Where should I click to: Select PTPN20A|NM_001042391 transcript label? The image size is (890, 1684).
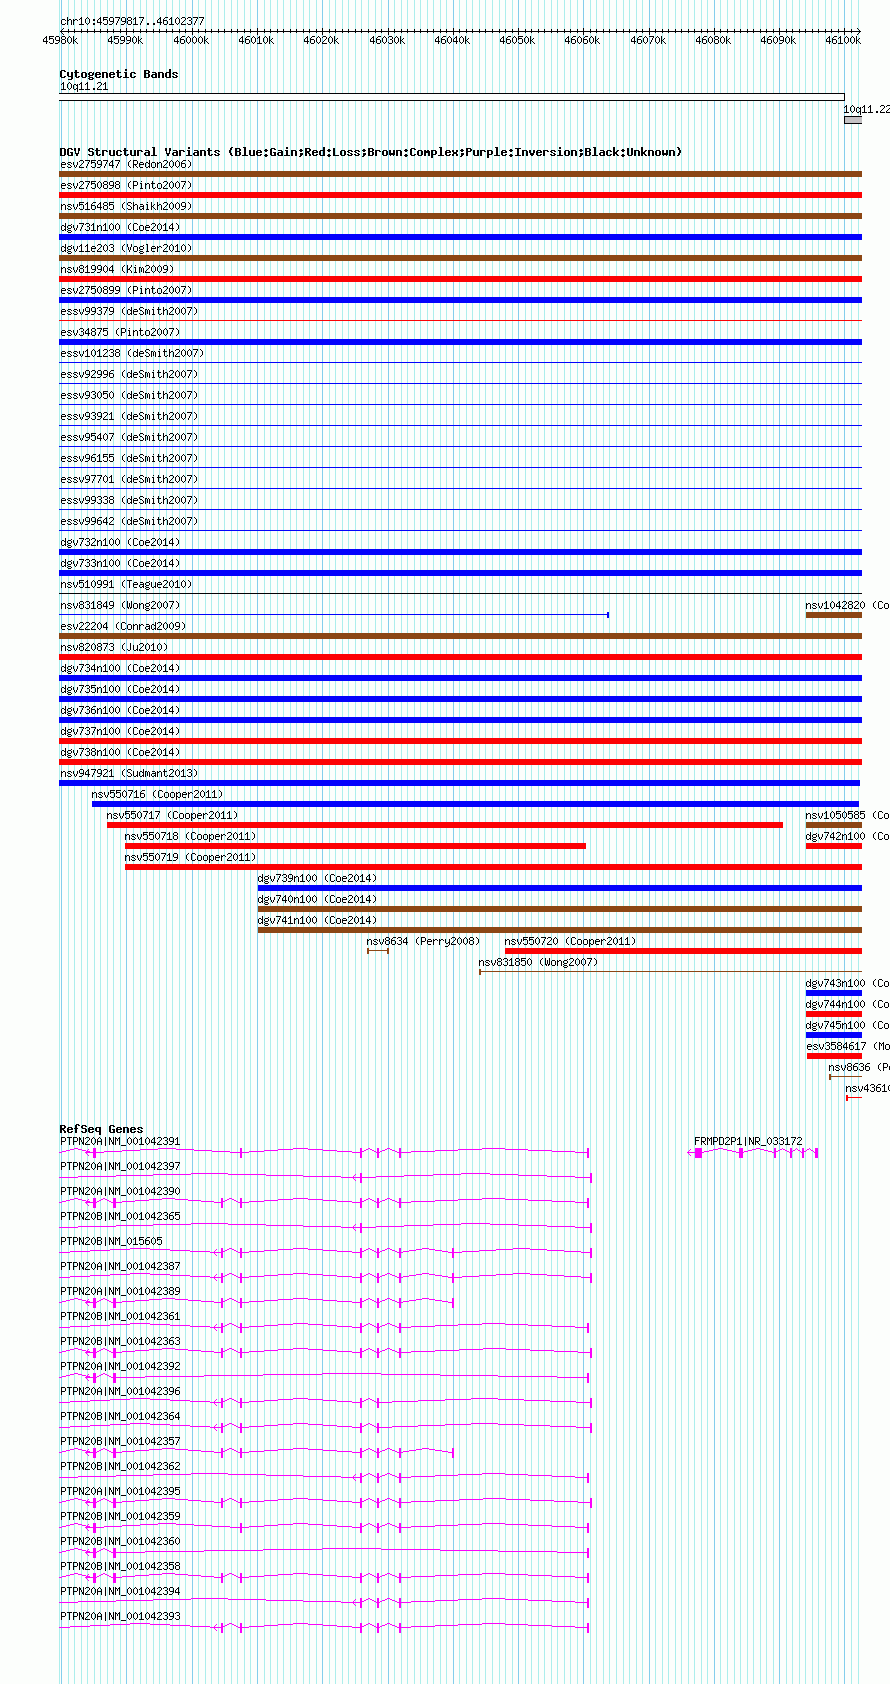click(x=120, y=1141)
